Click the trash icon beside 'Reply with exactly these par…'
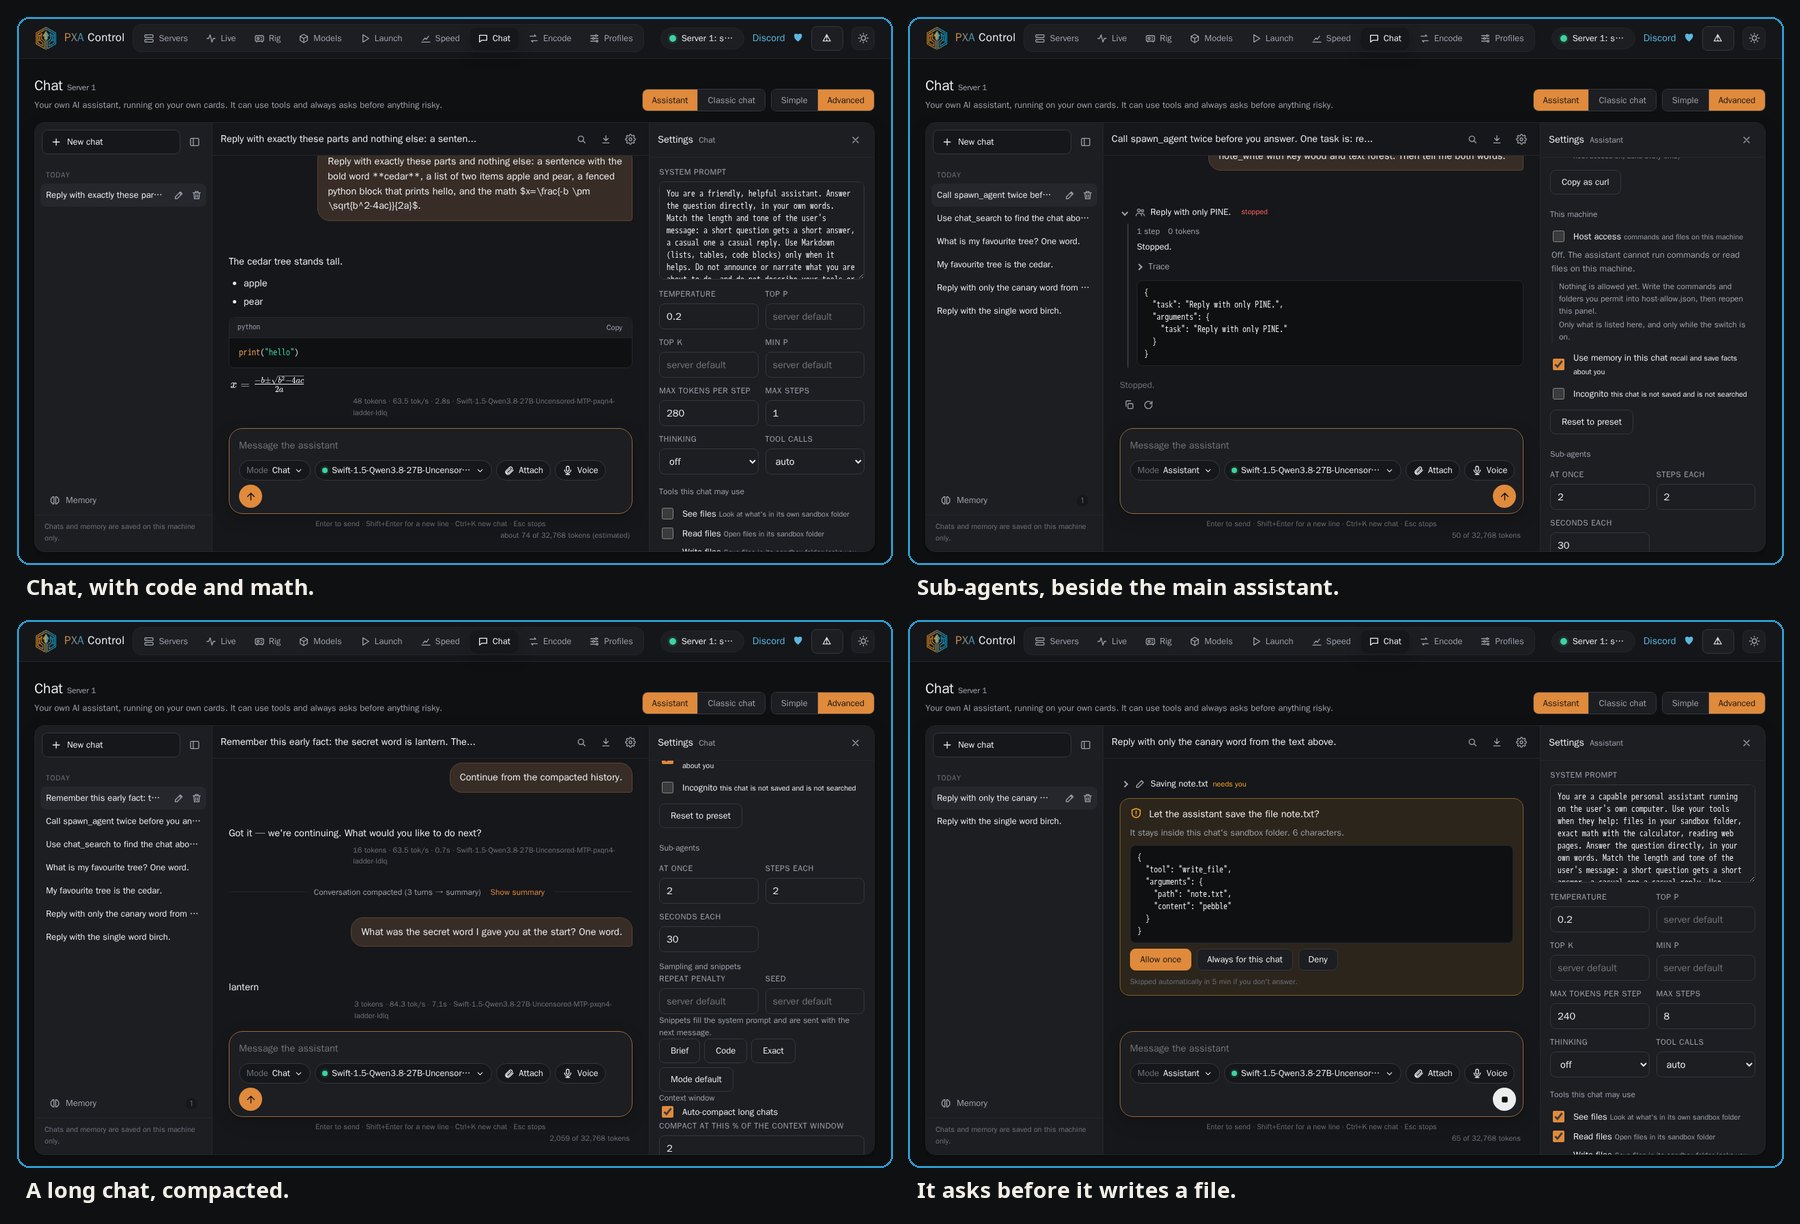Image resolution: width=1800 pixels, height=1224 pixels. pos(197,195)
